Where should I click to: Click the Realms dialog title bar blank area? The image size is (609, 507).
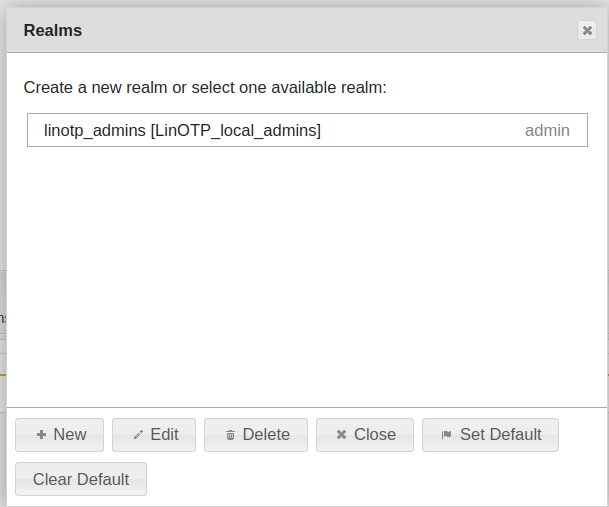320,31
